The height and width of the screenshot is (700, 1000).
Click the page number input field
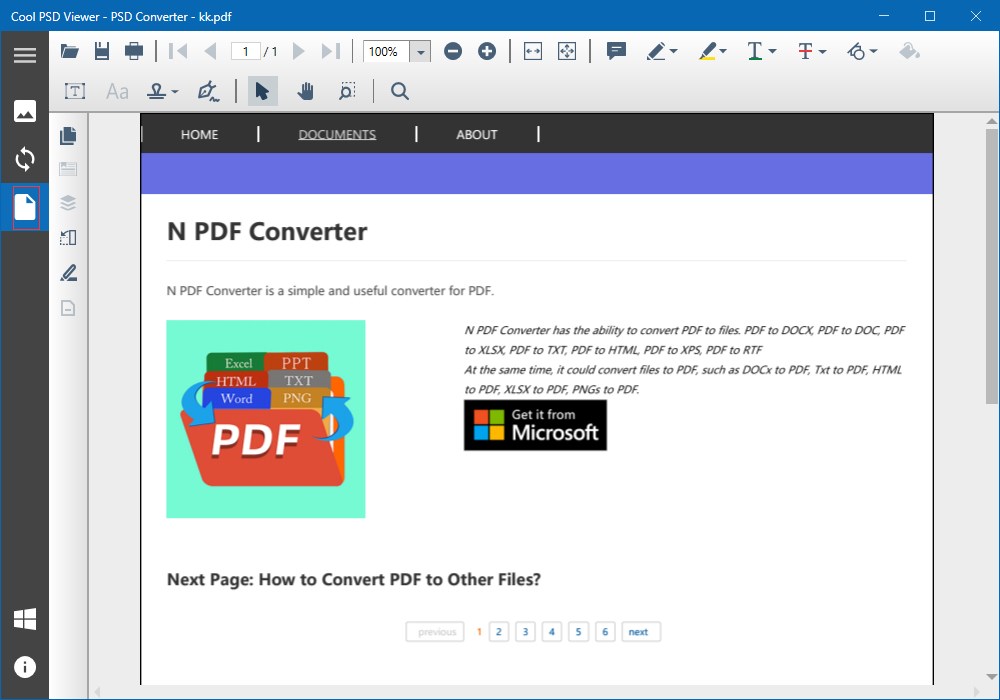click(246, 52)
